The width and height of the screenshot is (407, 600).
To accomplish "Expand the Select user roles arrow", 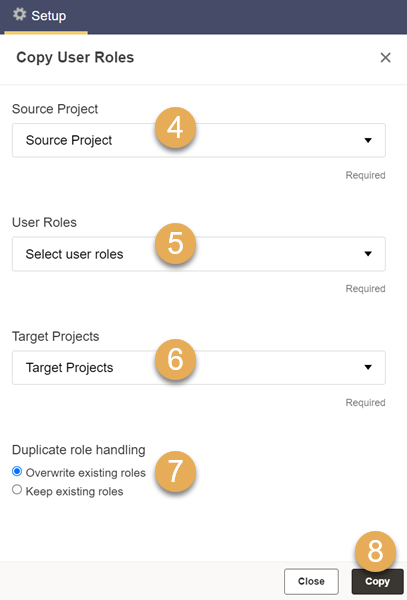I will (x=368, y=254).
